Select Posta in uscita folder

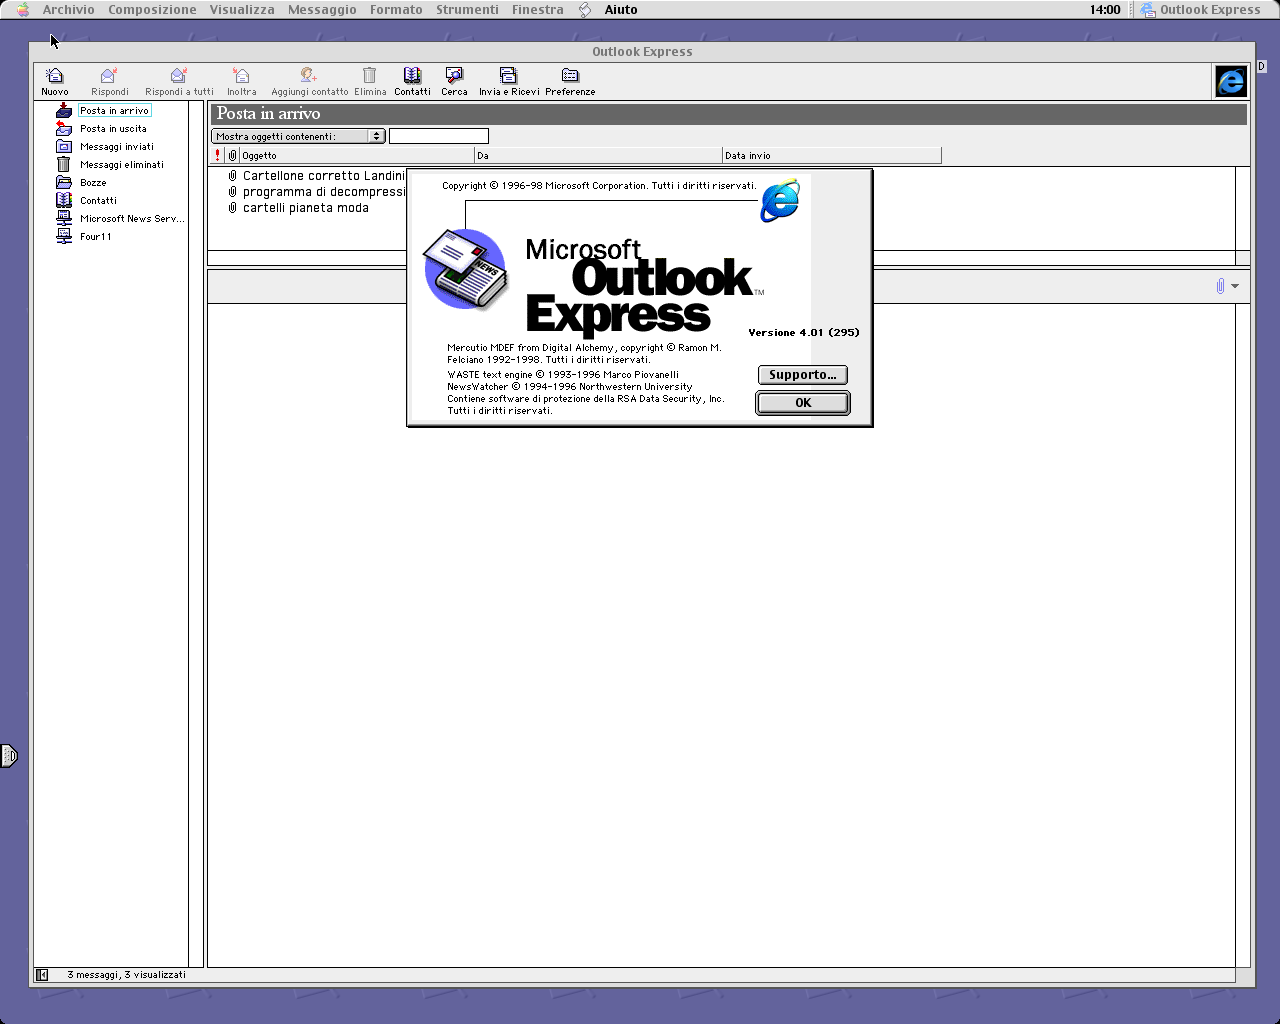113,129
